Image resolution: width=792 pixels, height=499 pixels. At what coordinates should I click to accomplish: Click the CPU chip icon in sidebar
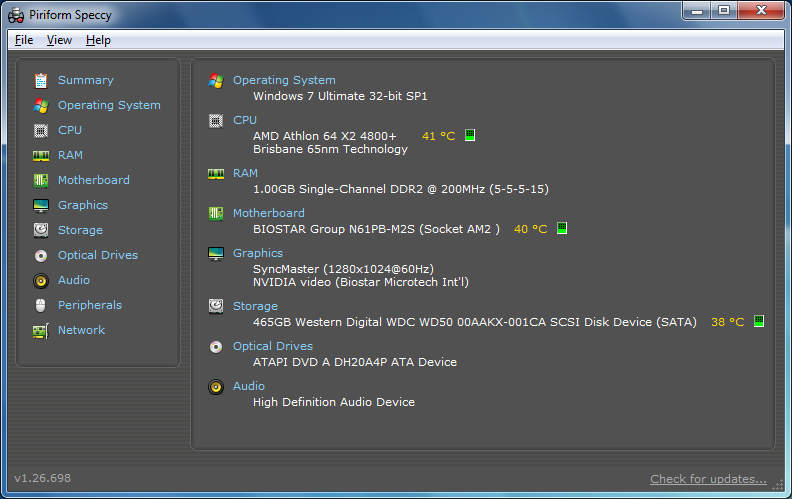pyautogui.click(x=41, y=130)
